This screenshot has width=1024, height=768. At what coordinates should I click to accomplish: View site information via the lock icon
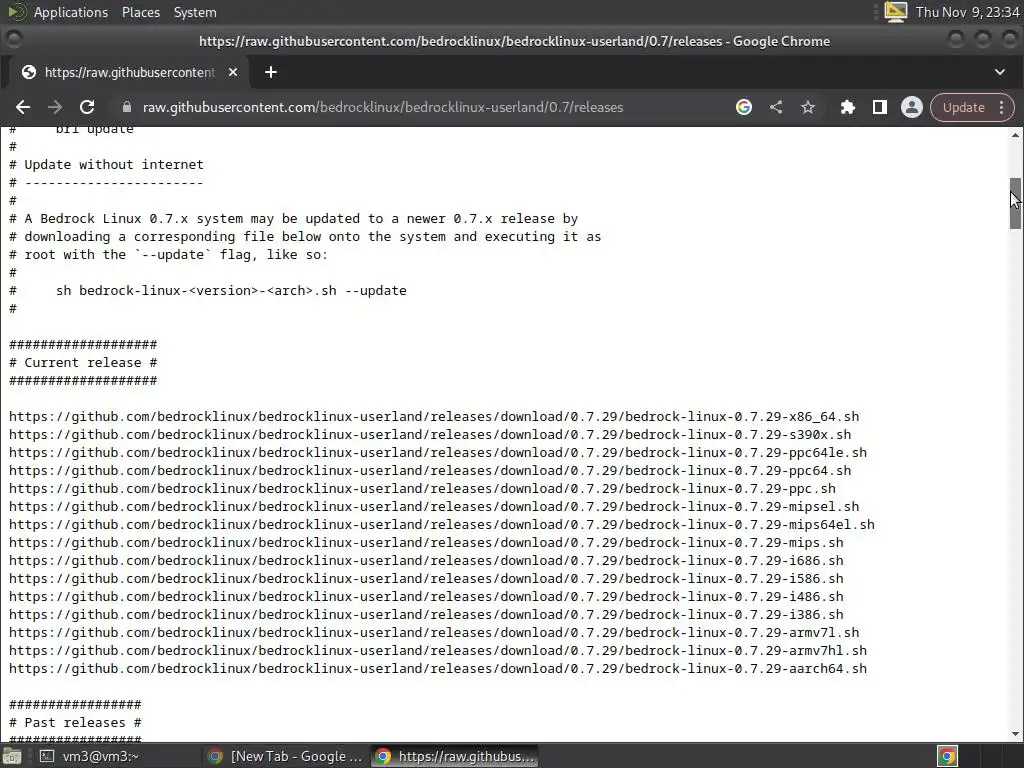pos(127,107)
